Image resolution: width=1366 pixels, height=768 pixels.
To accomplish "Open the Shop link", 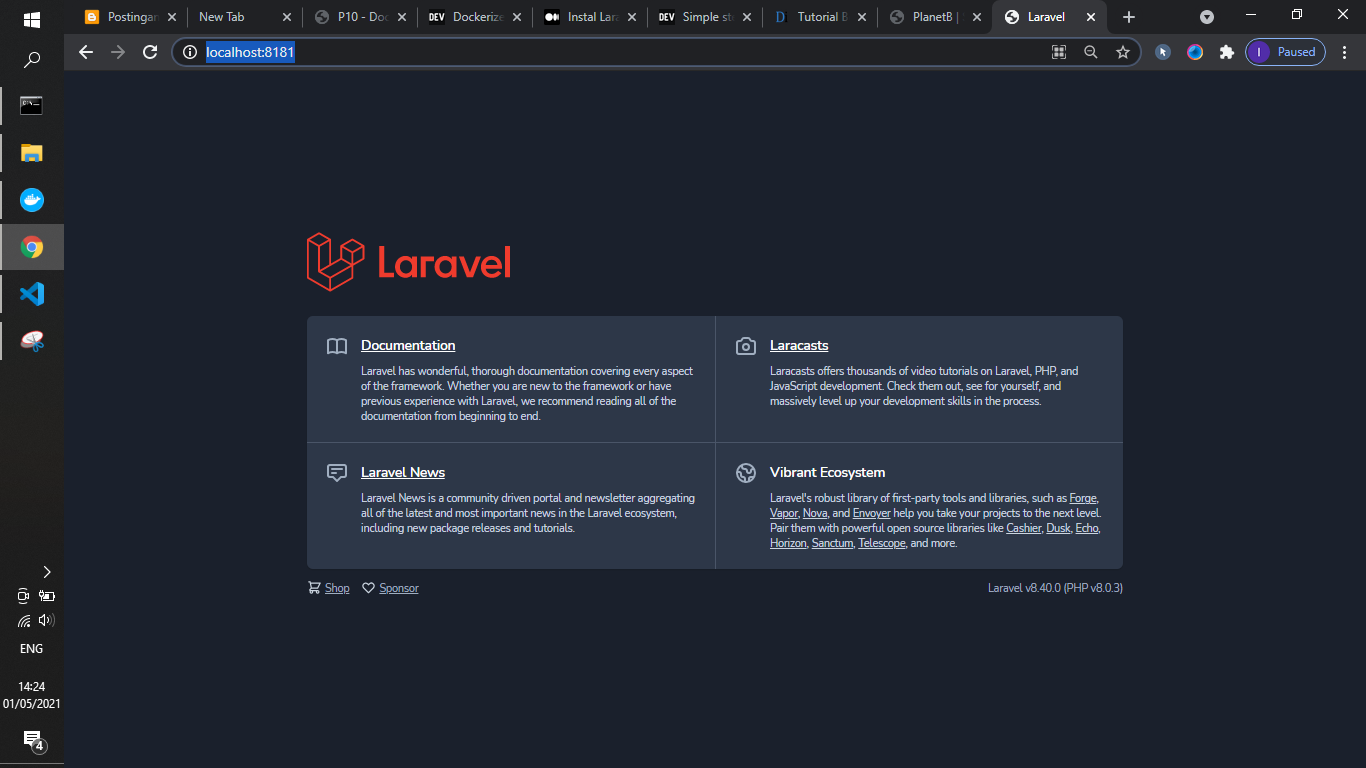I will click(337, 588).
